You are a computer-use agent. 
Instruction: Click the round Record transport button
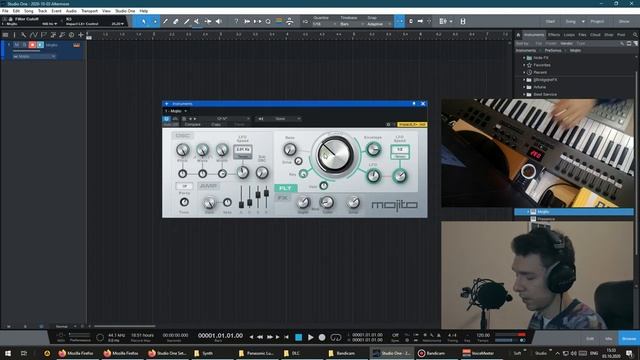[x=322, y=337]
